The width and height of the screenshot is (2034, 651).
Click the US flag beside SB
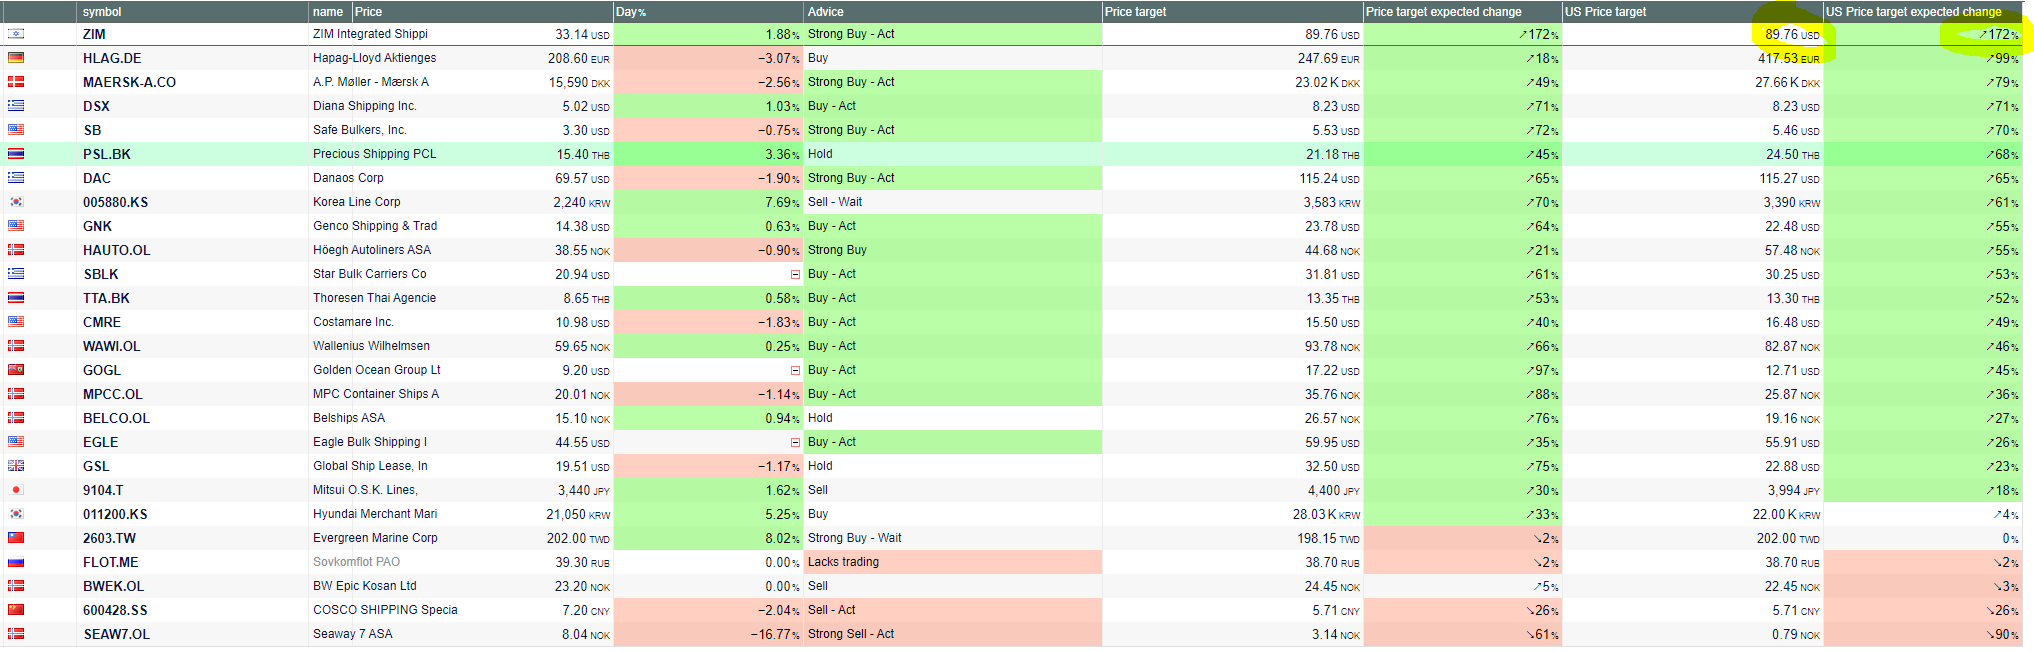(x=15, y=130)
